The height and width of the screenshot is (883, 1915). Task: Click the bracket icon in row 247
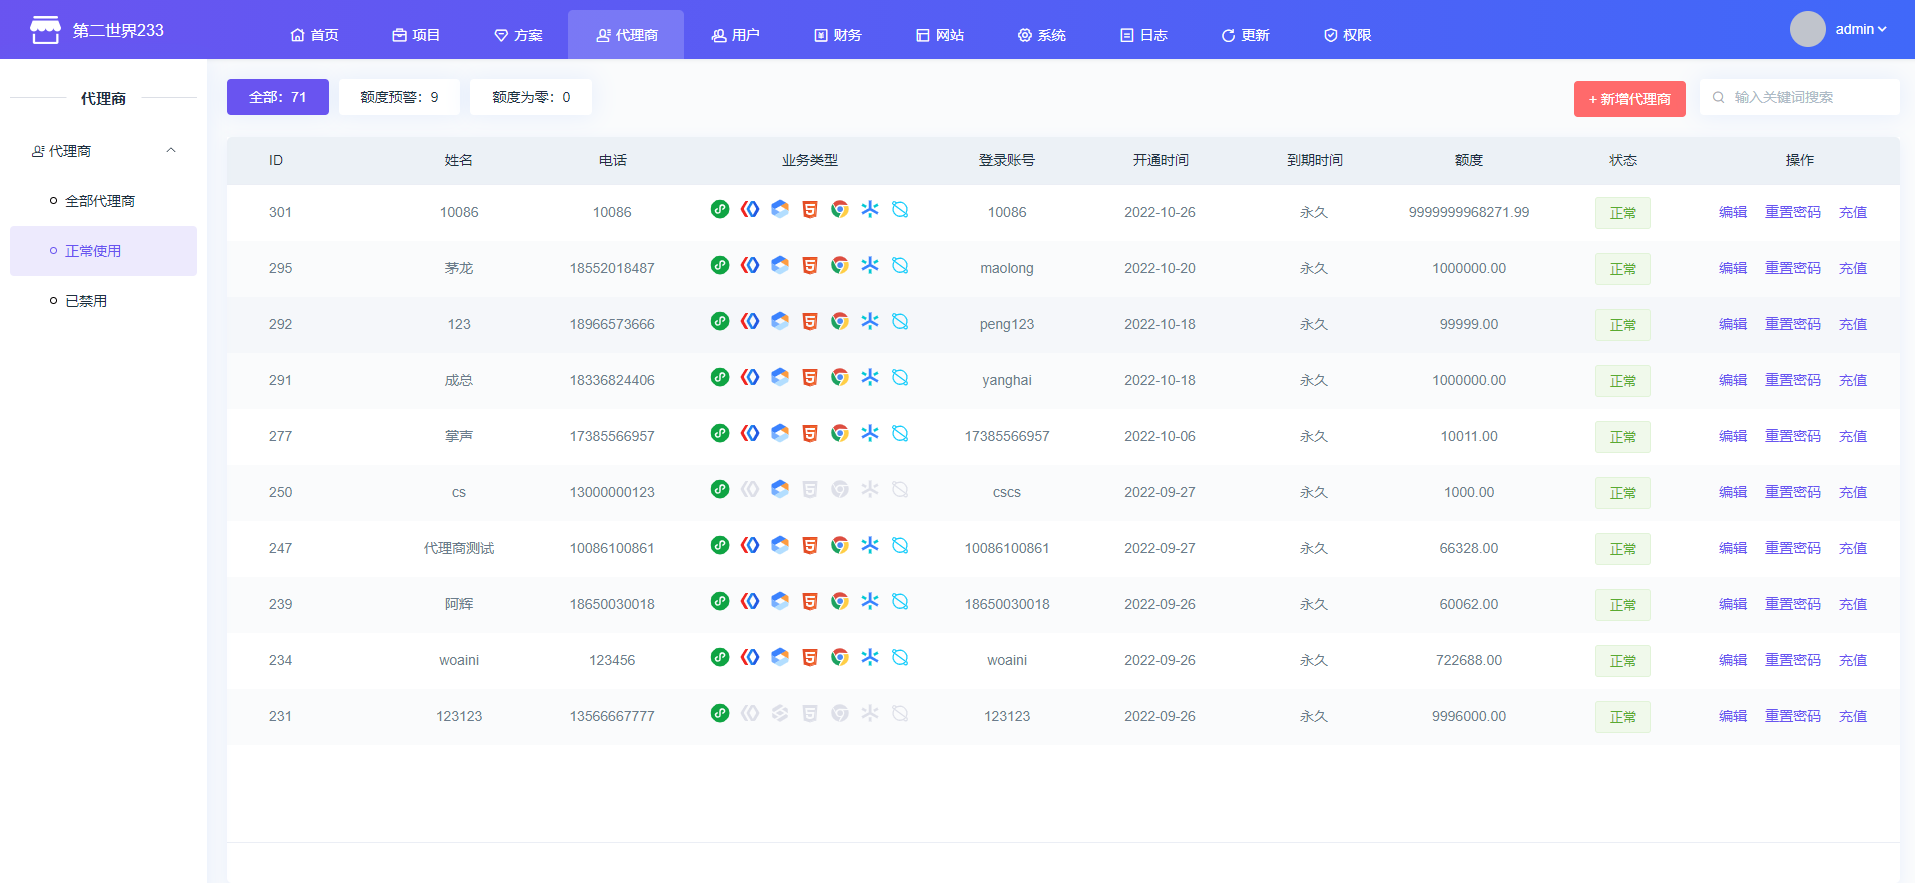[750, 545]
